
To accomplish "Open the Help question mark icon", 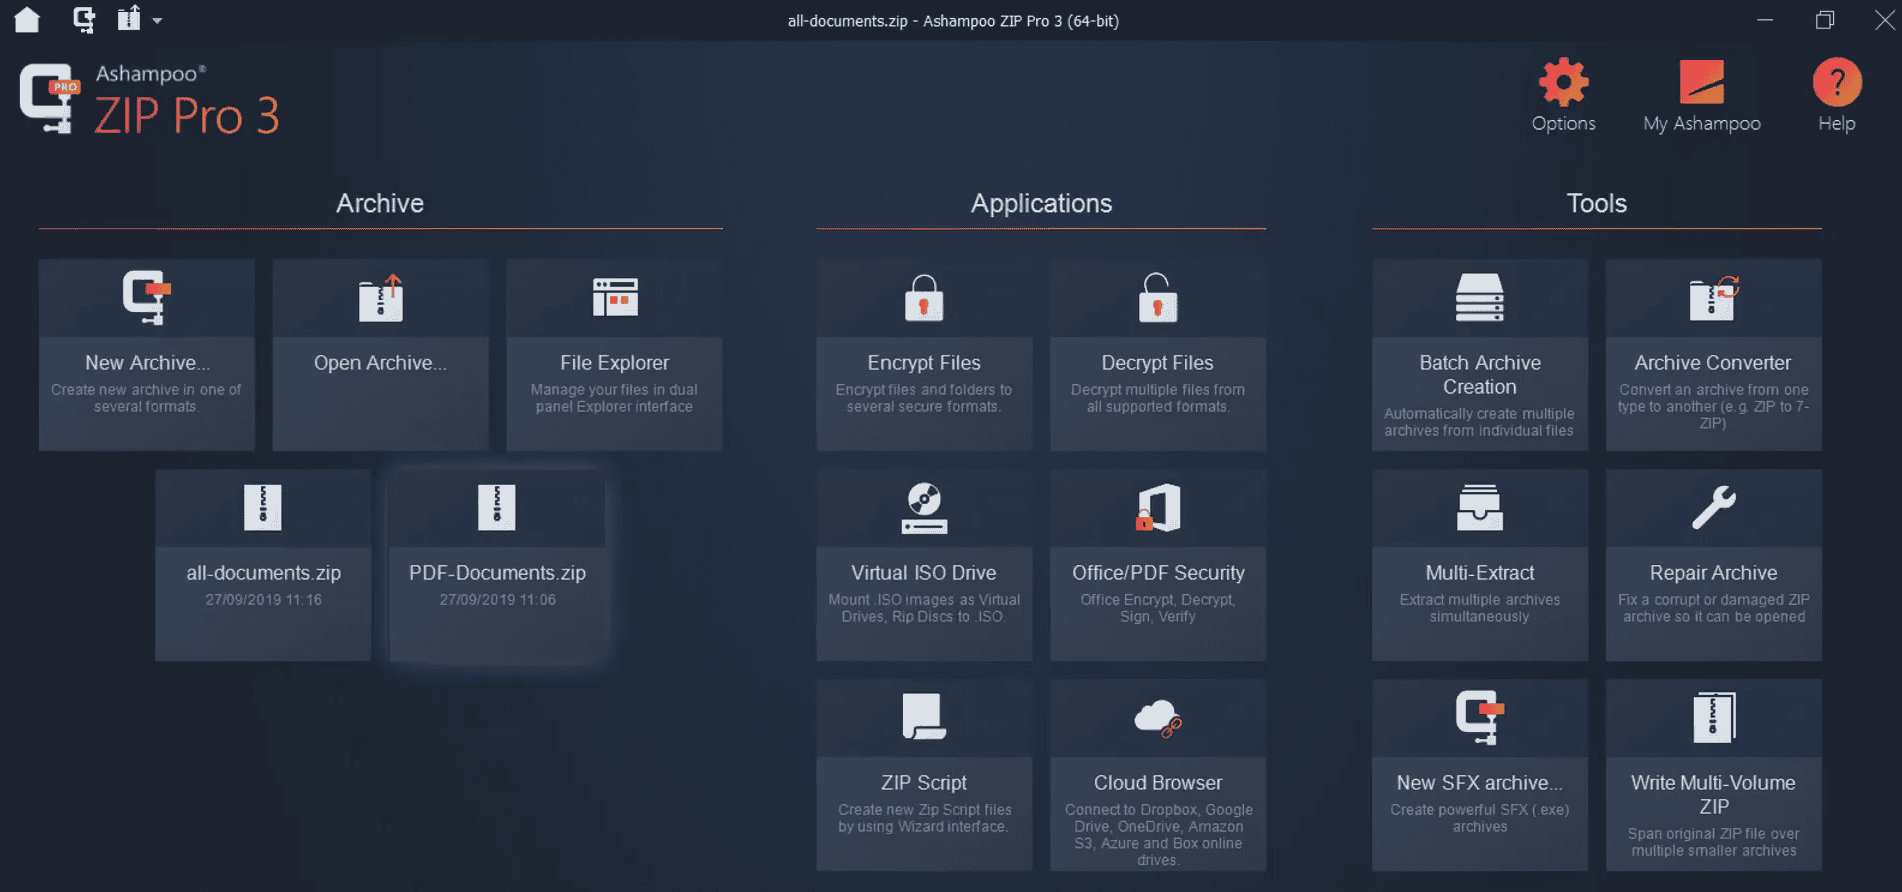I will pyautogui.click(x=1837, y=82).
